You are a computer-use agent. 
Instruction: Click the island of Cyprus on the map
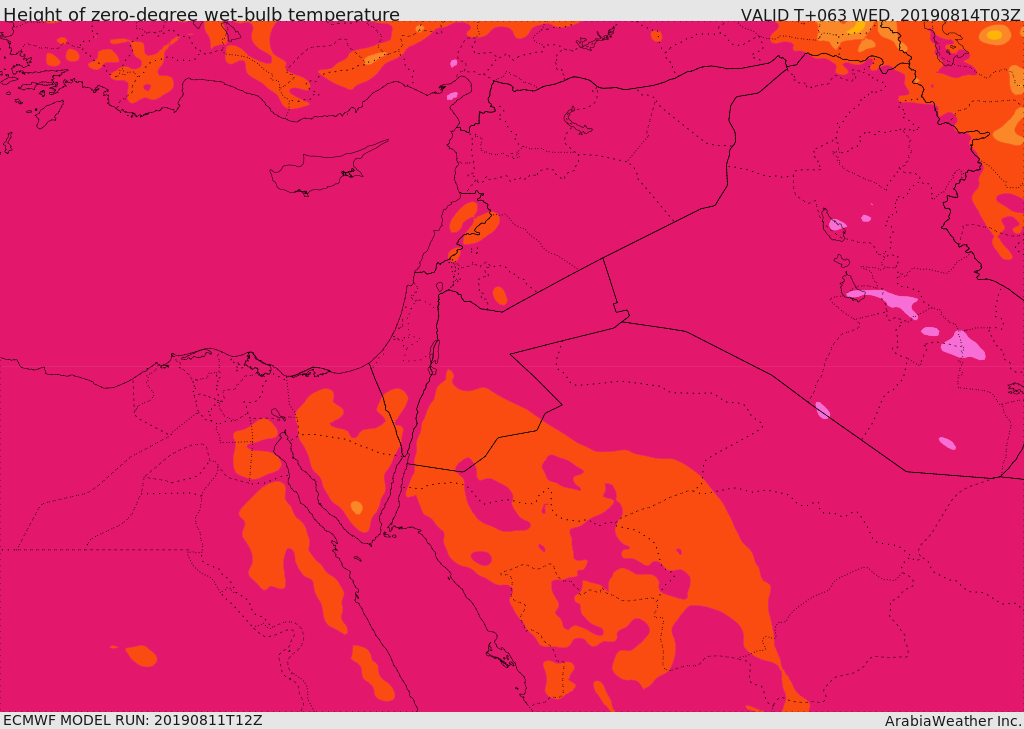(x=327, y=169)
